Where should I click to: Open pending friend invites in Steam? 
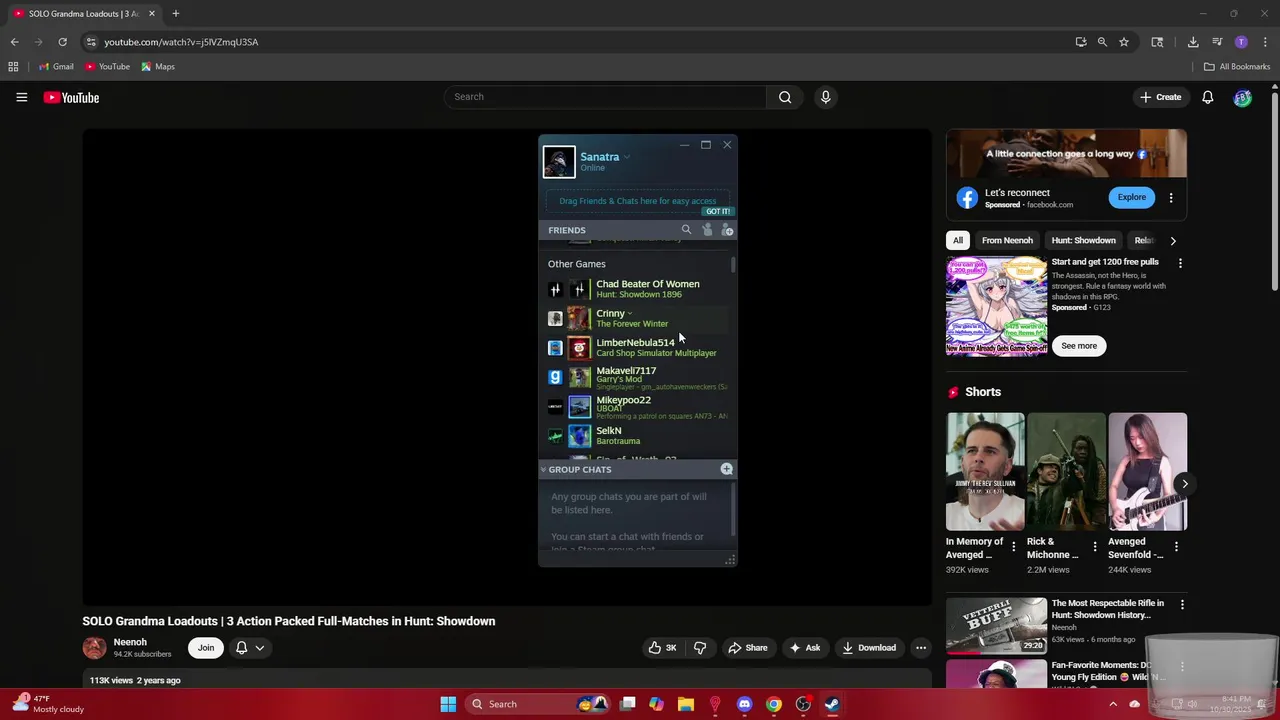tap(707, 230)
